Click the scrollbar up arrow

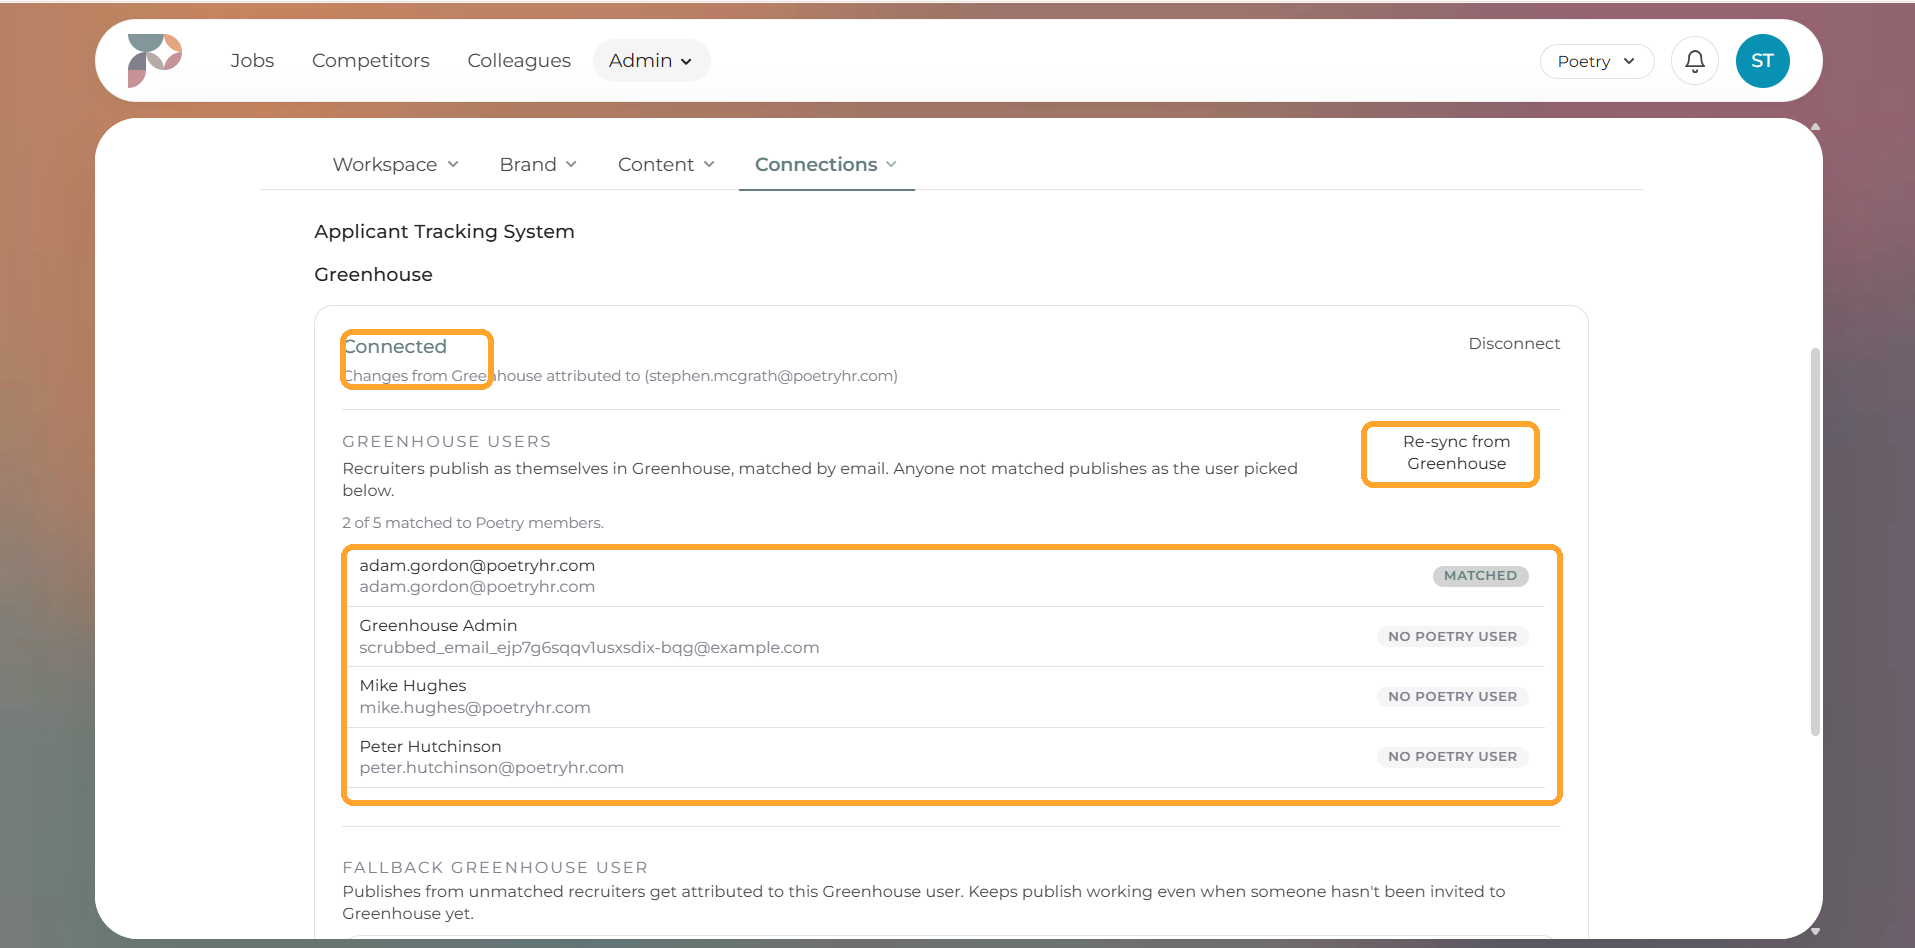(1815, 127)
